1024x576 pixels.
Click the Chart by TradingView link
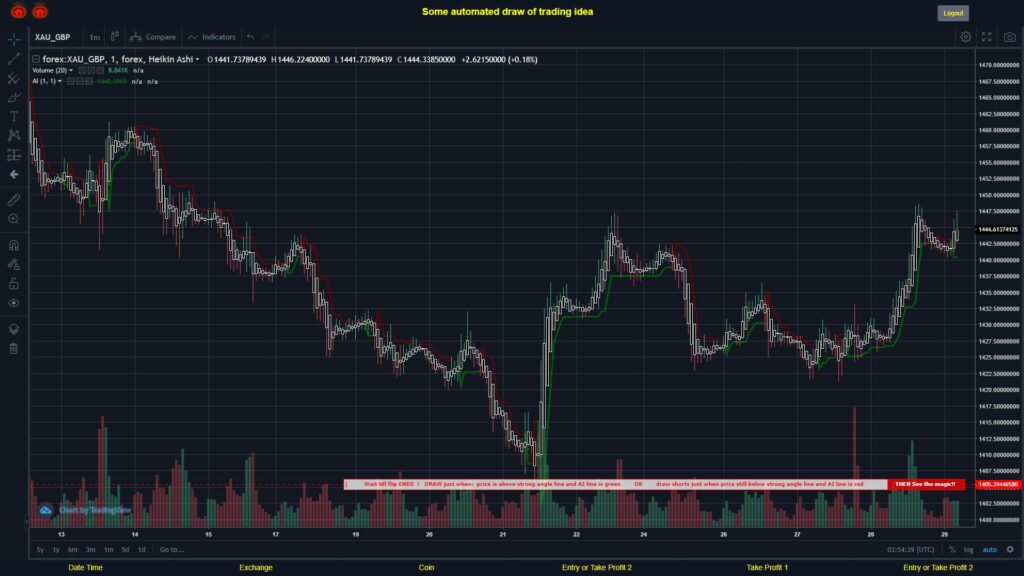[x=95, y=510]
